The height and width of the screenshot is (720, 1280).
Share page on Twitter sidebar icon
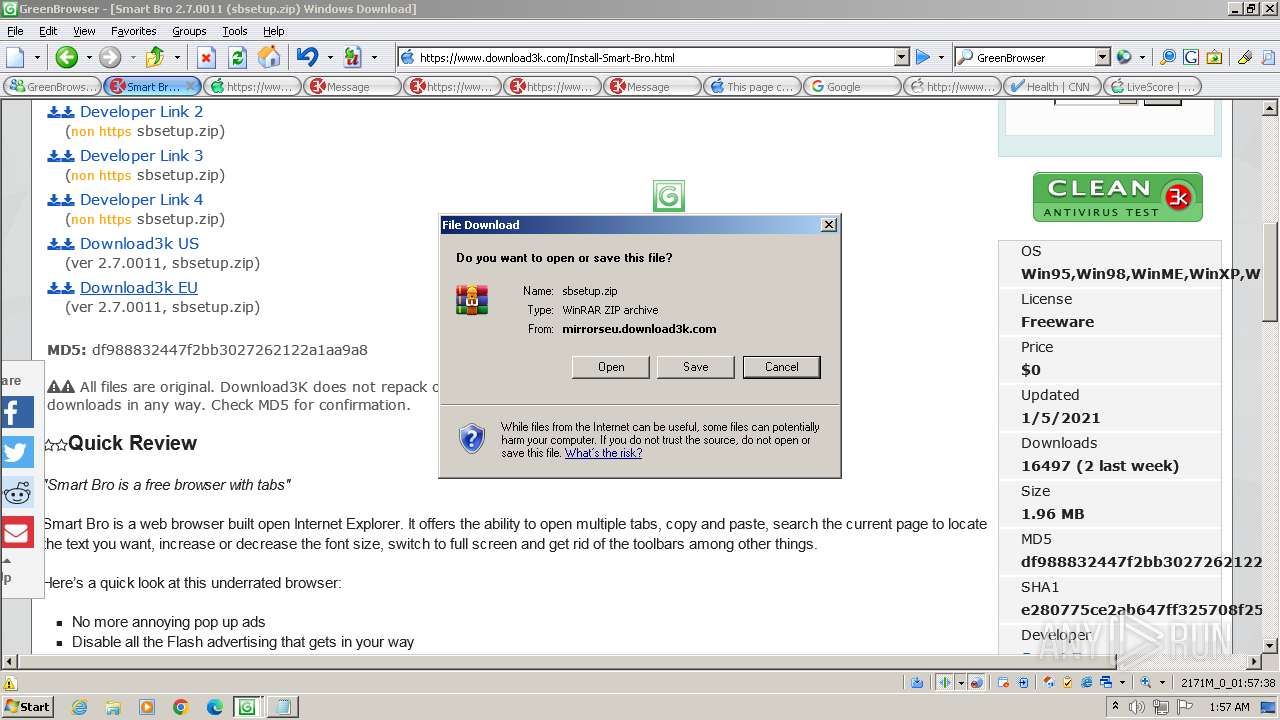click(17, 452)
